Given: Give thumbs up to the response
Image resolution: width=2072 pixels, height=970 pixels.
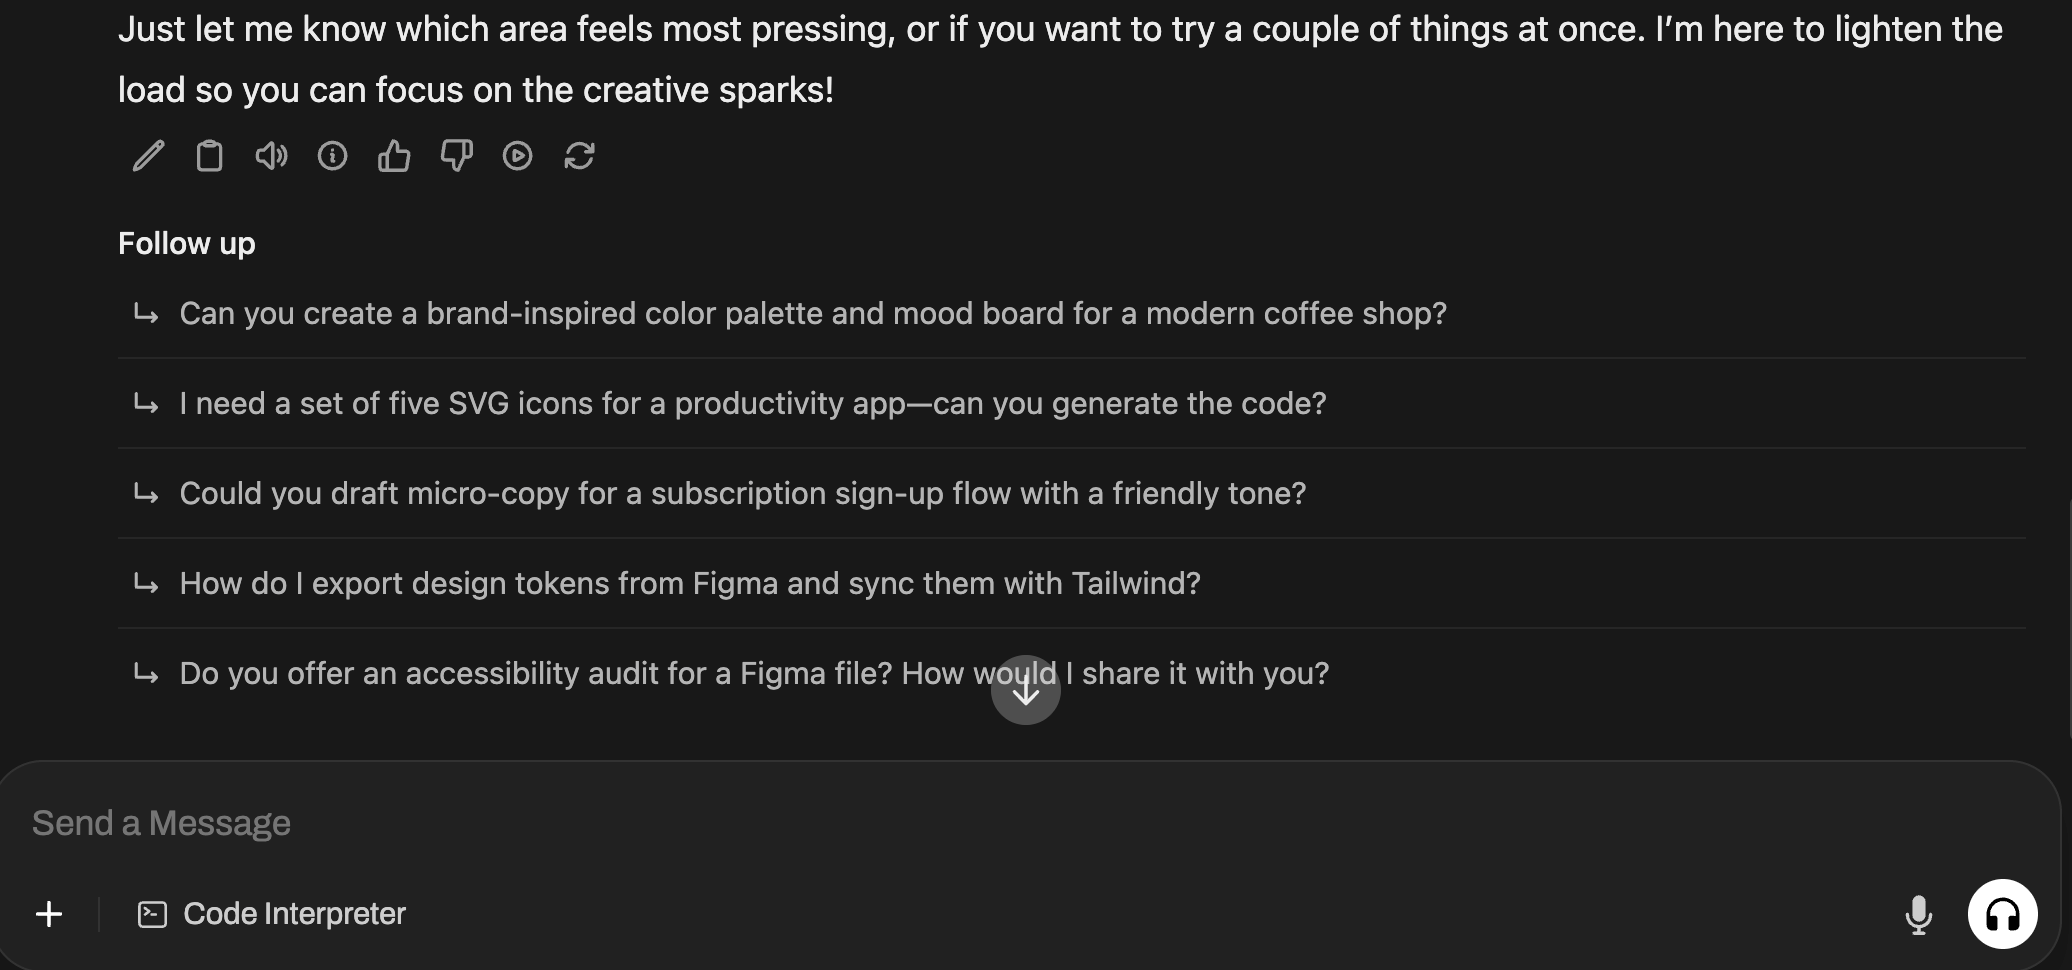Looking at the screenshot, I should click(x=394, y=156).
